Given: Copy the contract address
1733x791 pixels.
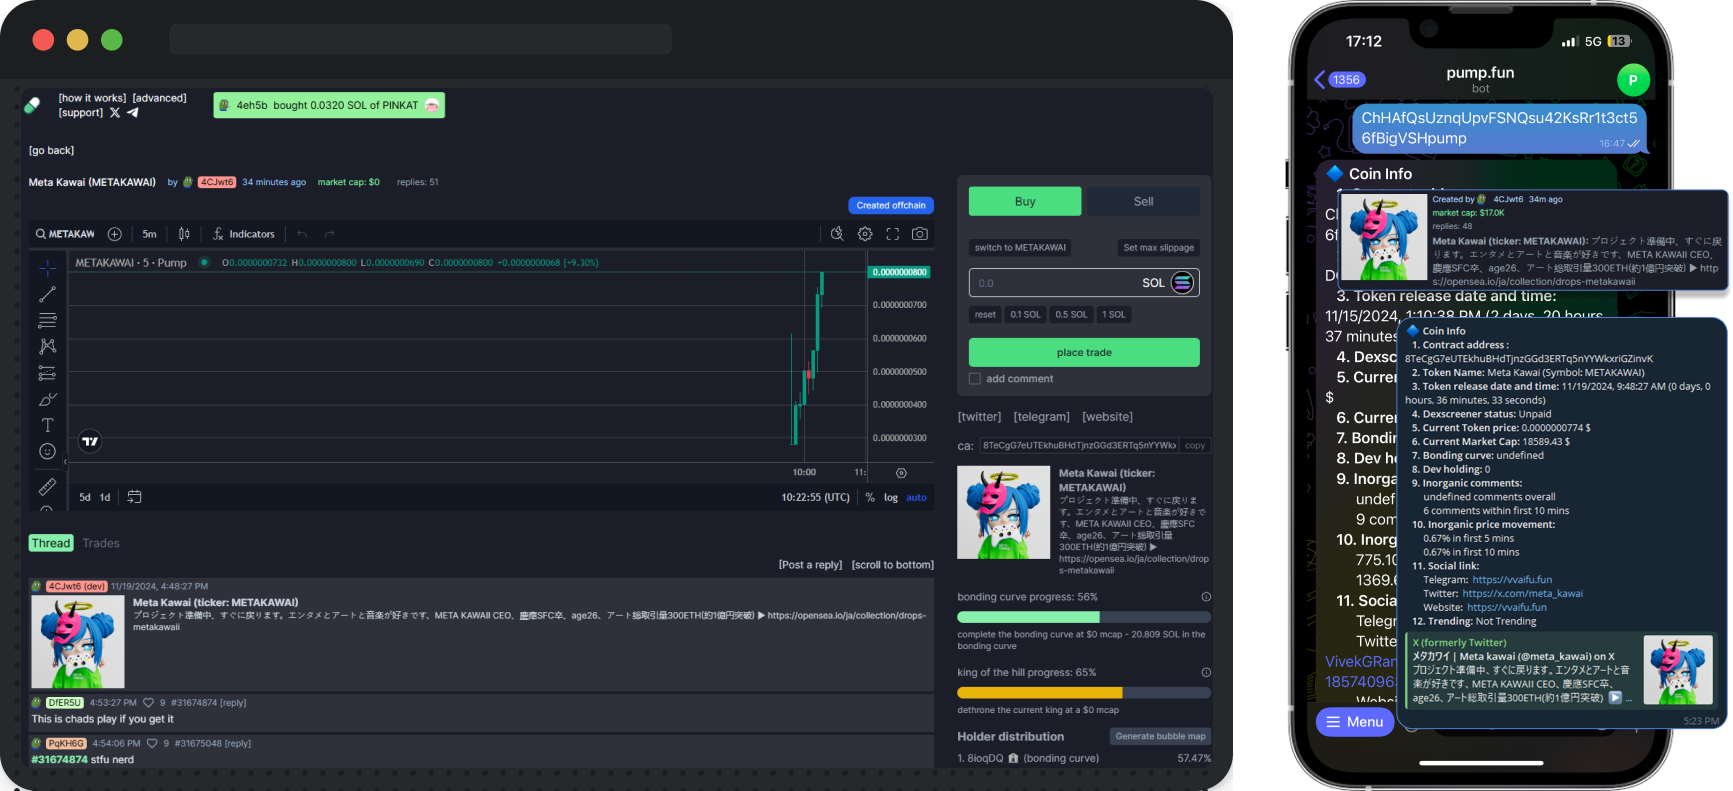Looking at the screenshot, I should point(1195,445).
